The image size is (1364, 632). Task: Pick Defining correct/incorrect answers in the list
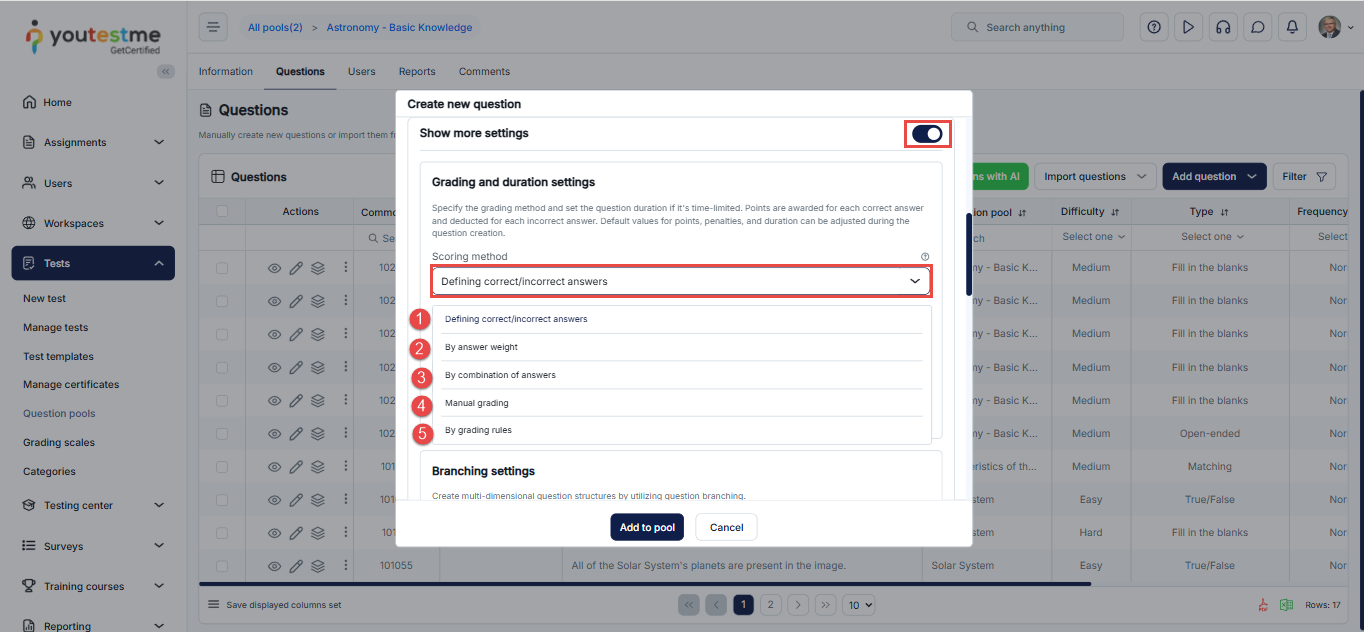click(681, 319)
